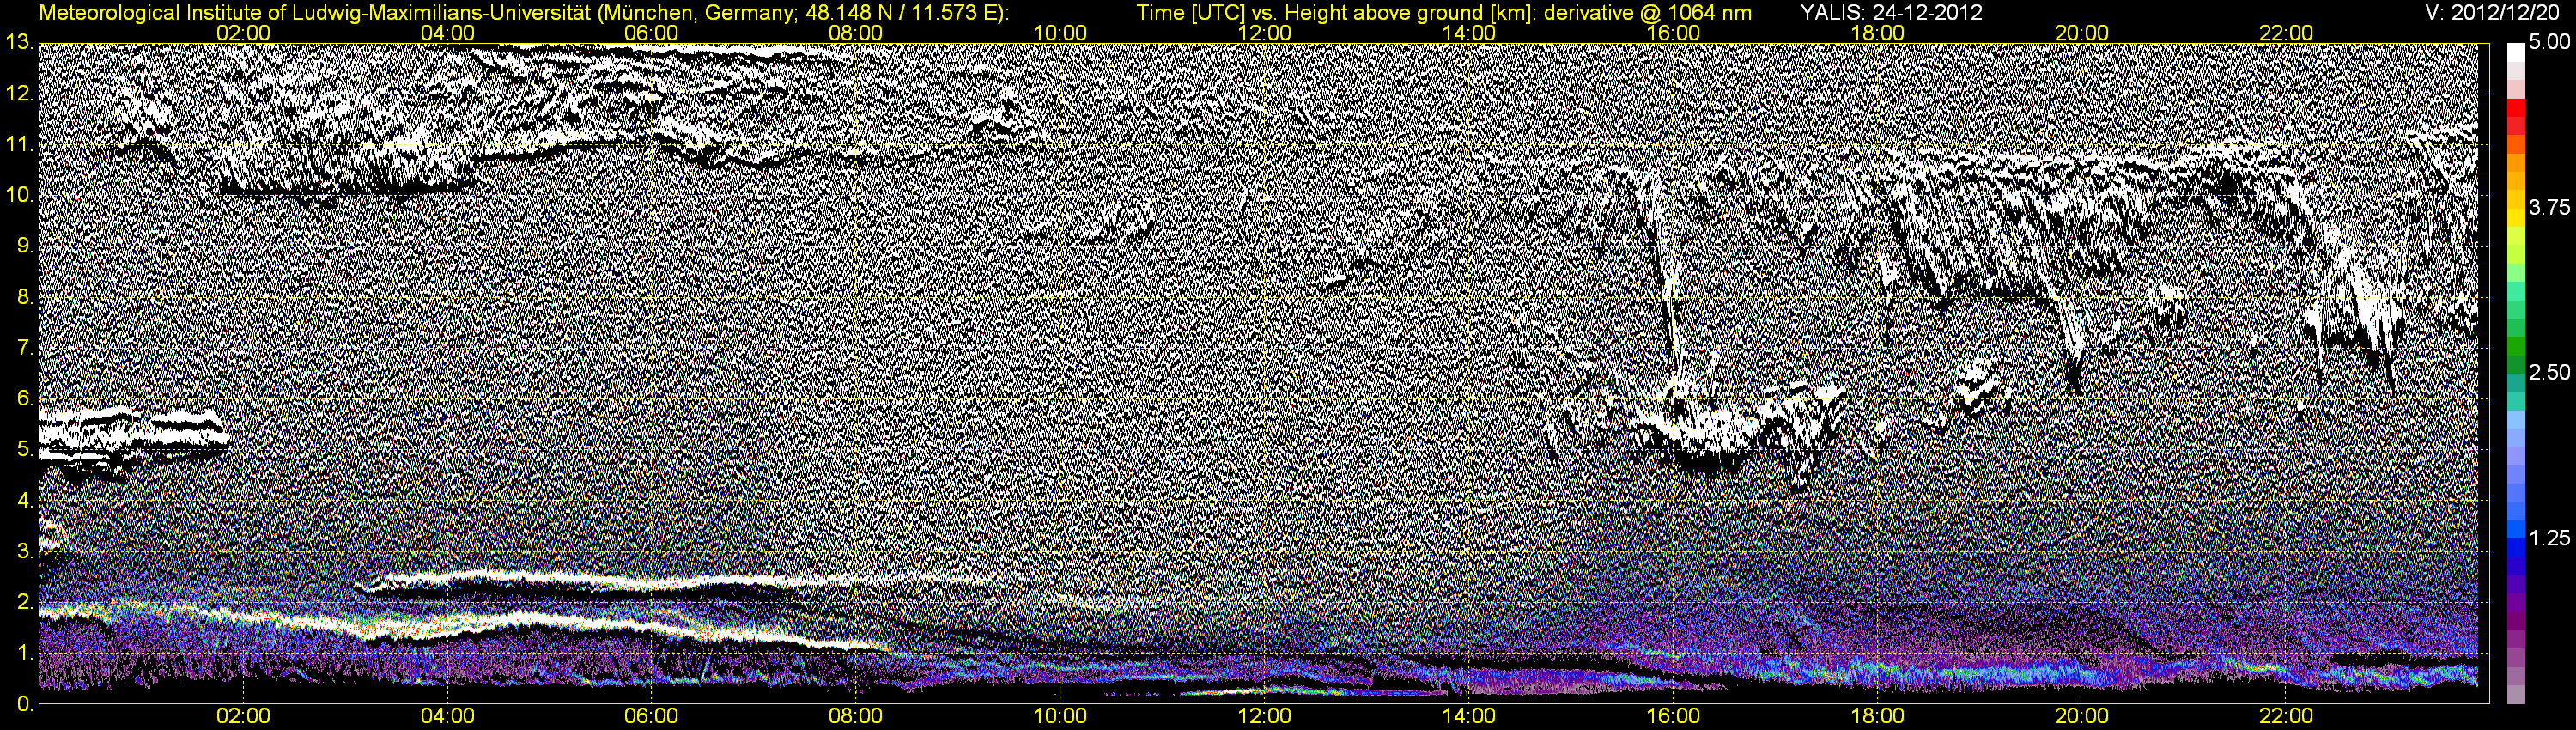Screen dimensions: 2576x730
Task: Click the 18:00 label on the top time axis
Action: (x=1877, y=33)
